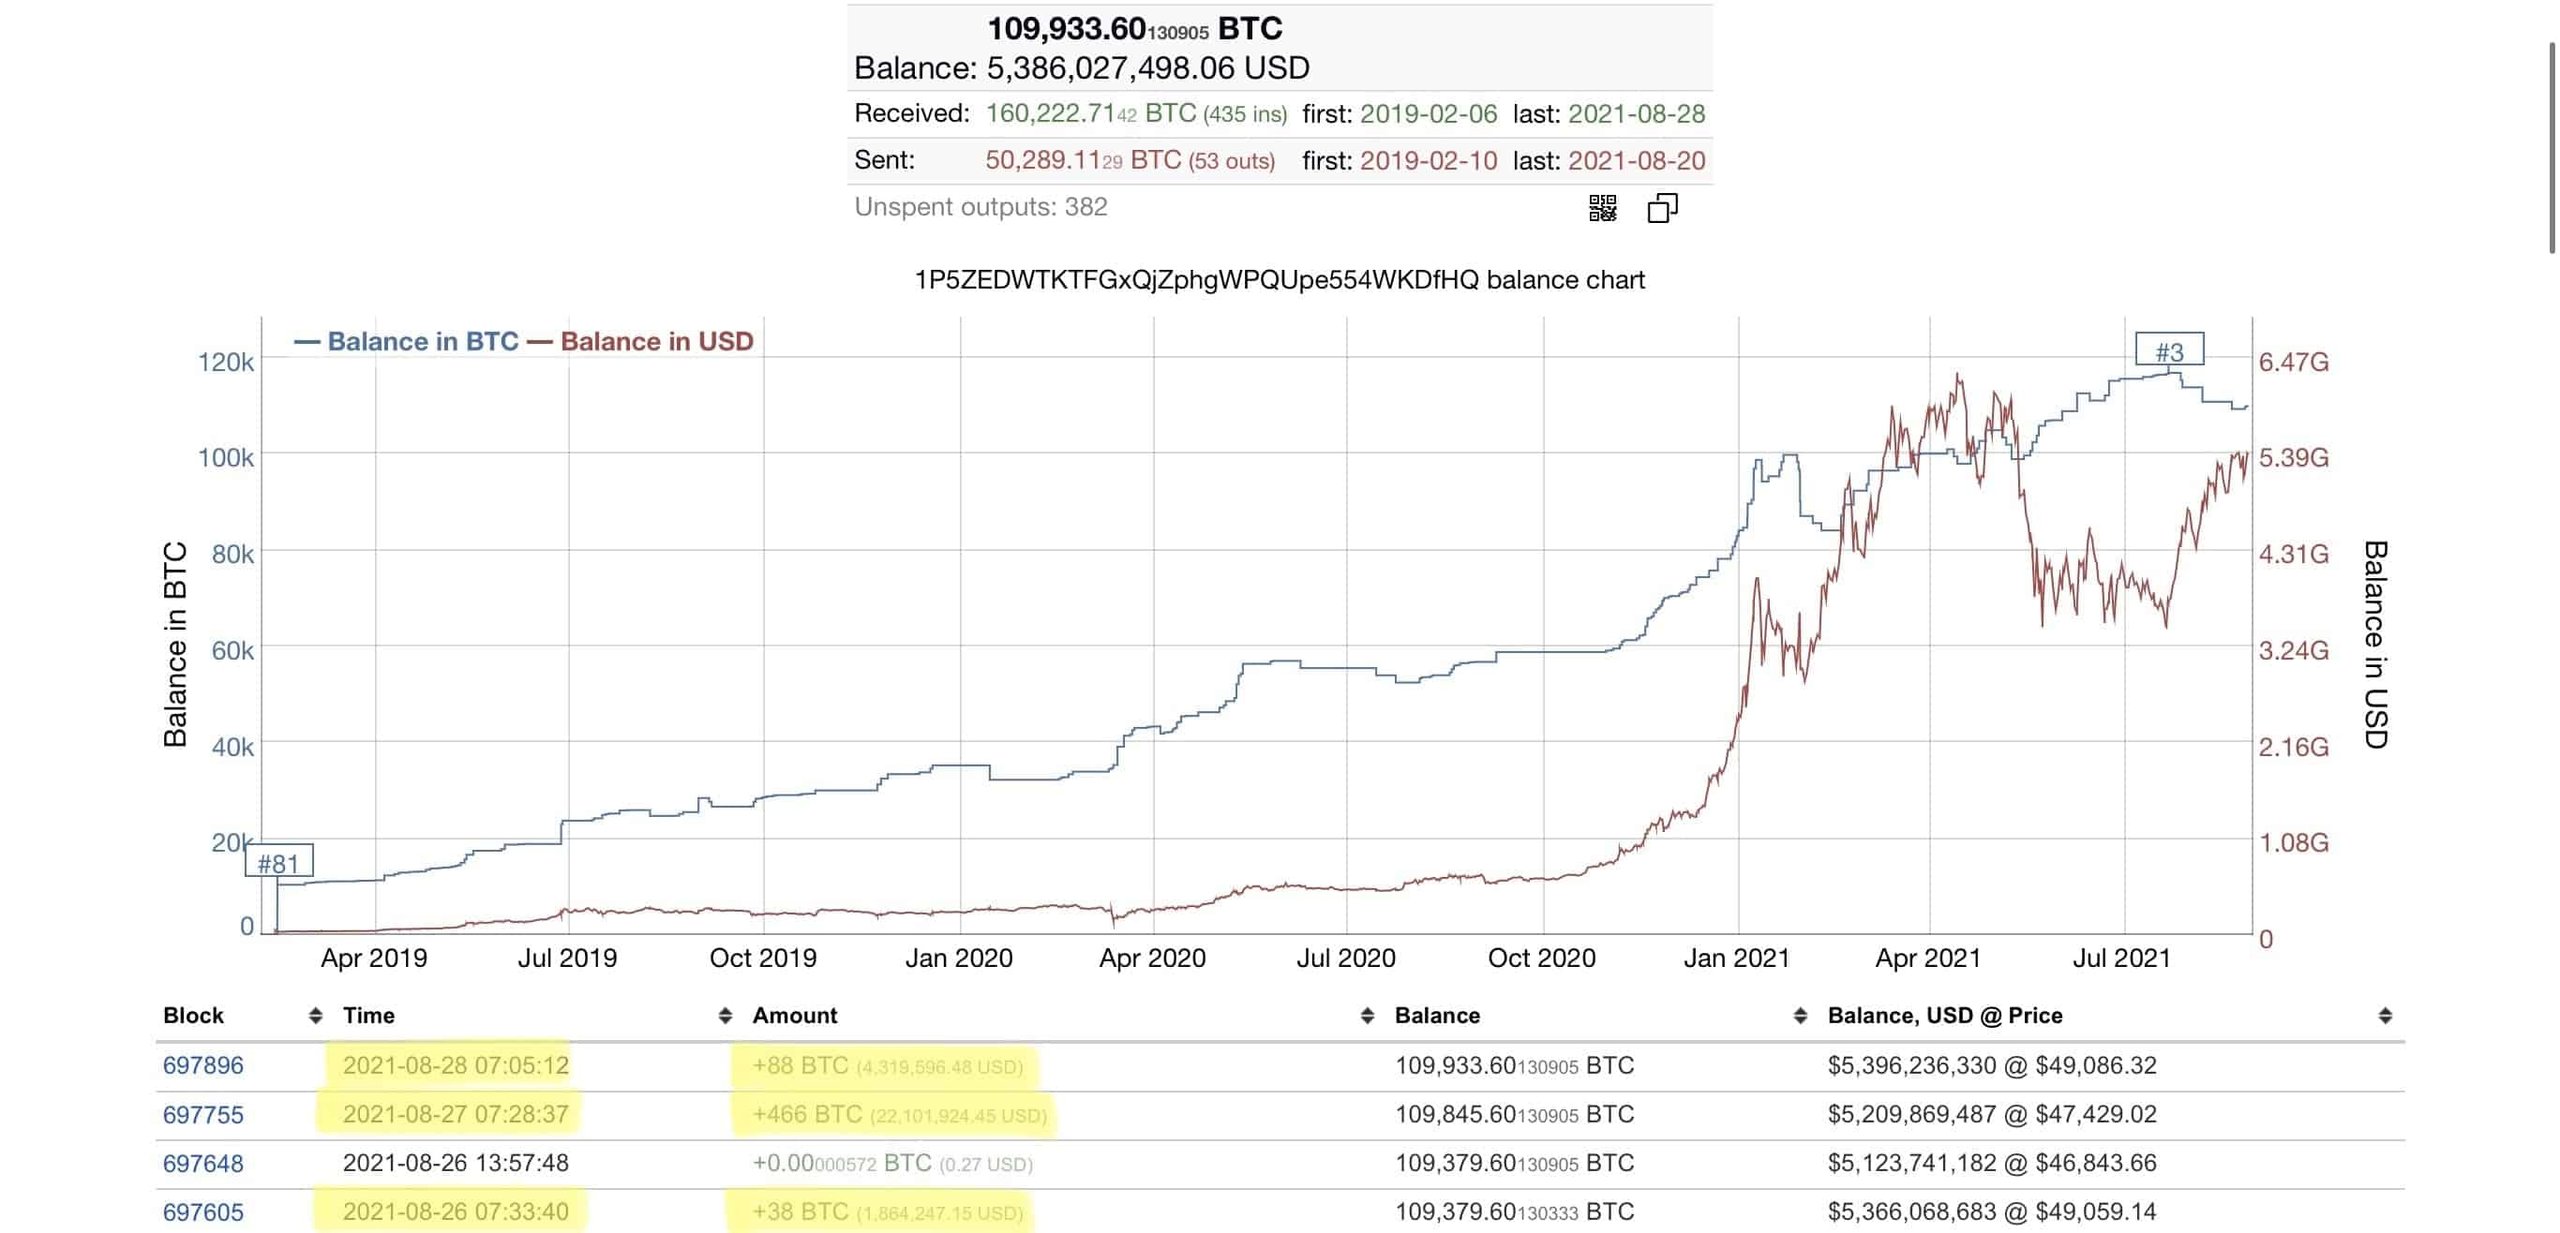Sort table by Block column arrows
This screenshot has width=2560, height=1233.
click(x=315, y=1016)
